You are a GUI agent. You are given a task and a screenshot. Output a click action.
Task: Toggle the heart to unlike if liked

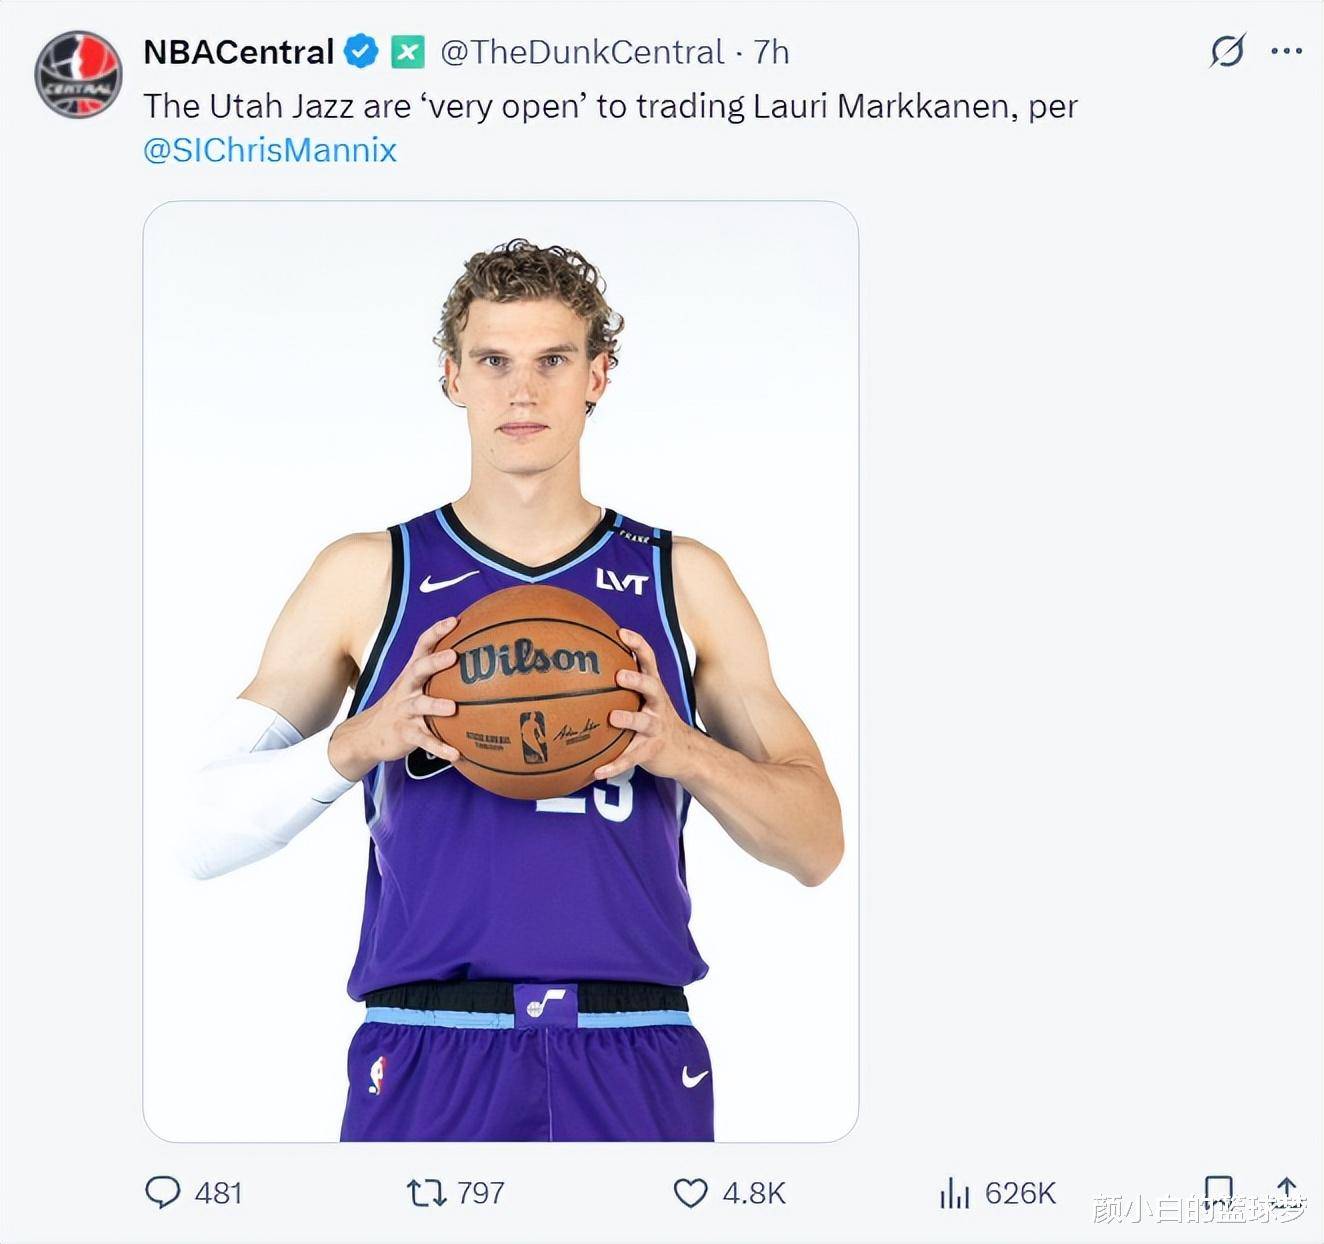(x=691, y=1192)
